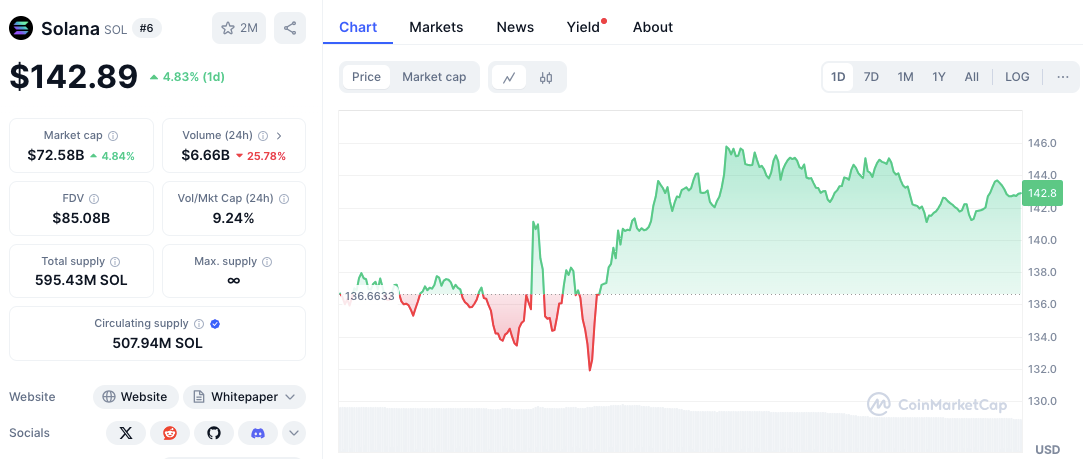Switch to candlestick chart icon

click(x=546, y=77)
